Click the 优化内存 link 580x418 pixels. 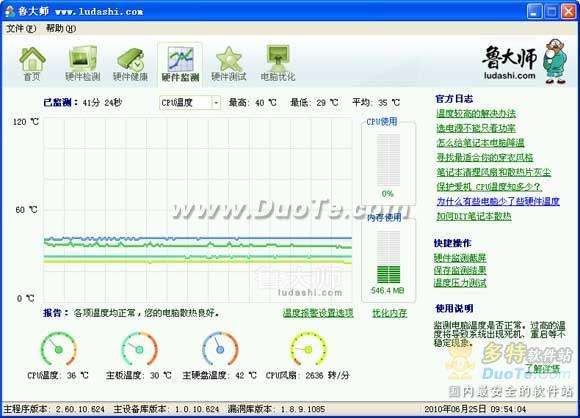pos(389,313)
